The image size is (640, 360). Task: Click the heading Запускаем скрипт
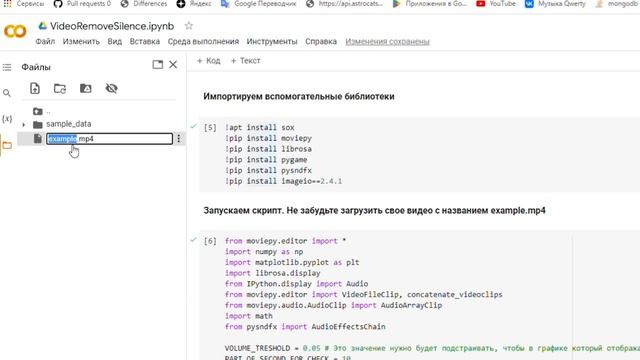(x=244, y=211)
